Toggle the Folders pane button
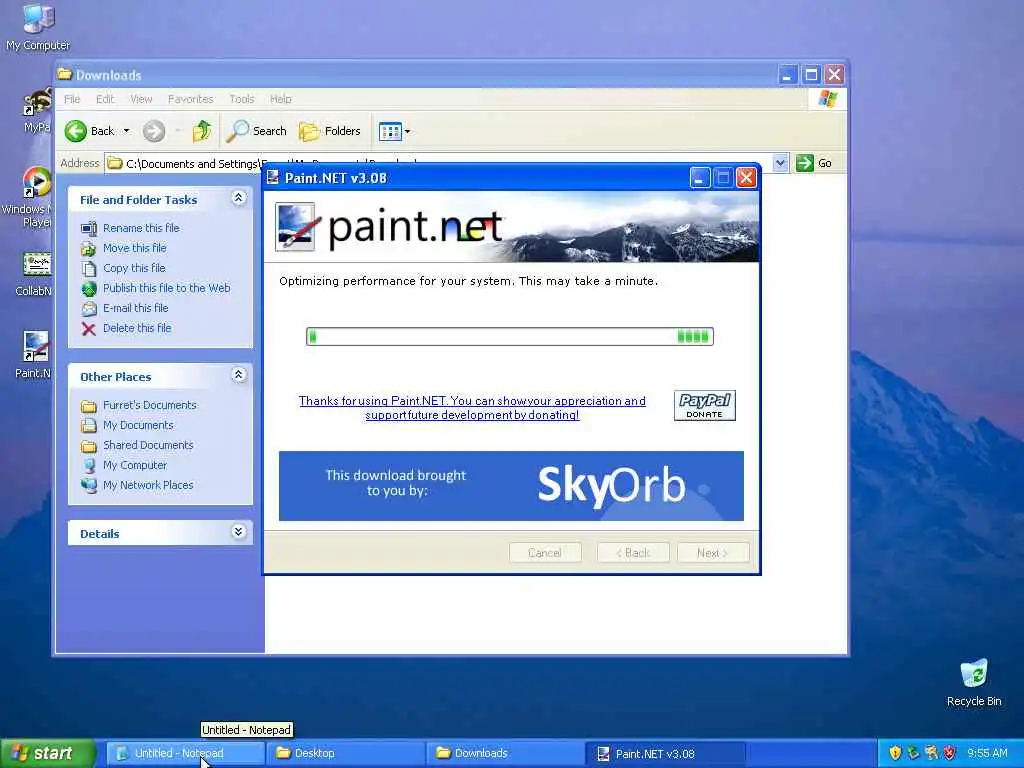The width and height of the screenshot is (1024, 768). pyautogui.click(x=330, y=131)
